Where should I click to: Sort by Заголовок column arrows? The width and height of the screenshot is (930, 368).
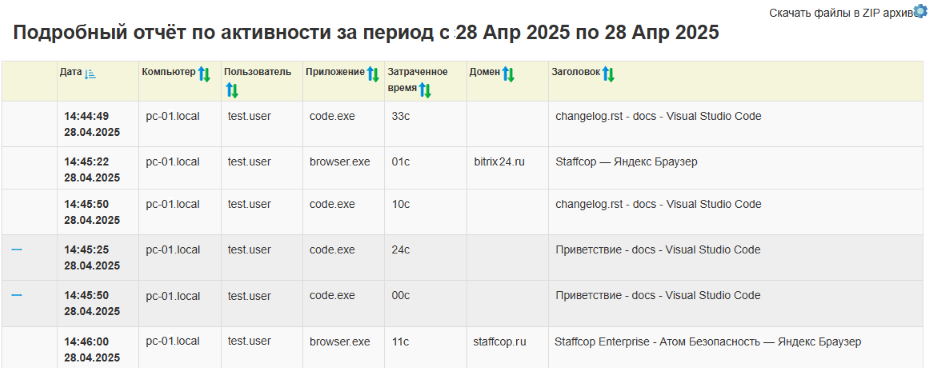pos(609,74)
